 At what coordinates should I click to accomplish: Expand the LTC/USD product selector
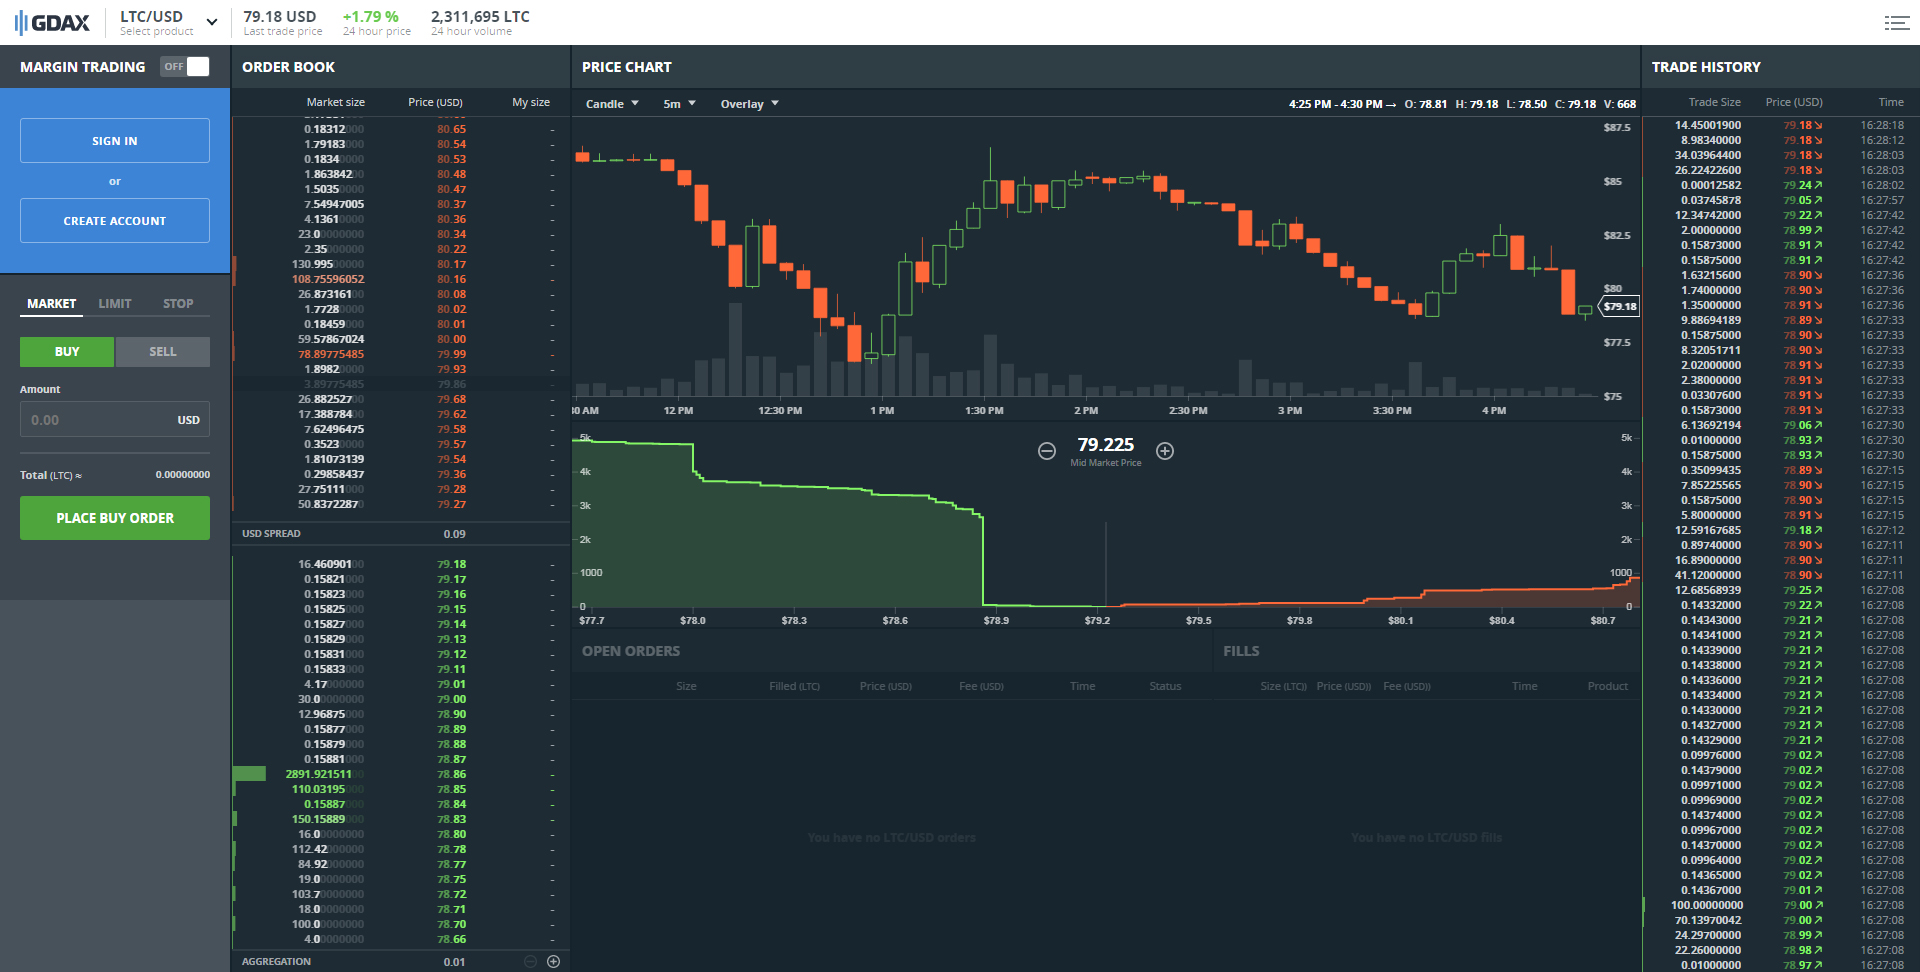(x=169, y=22)
